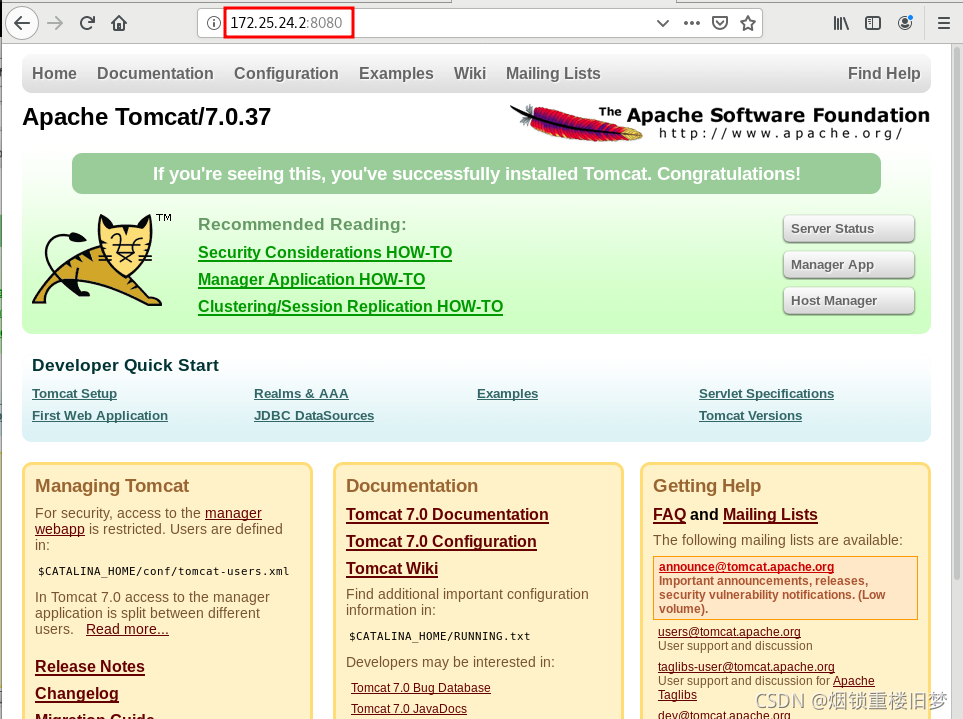
Task: Expand the address bar history dropdown arrow
Action: click(663, 23)
